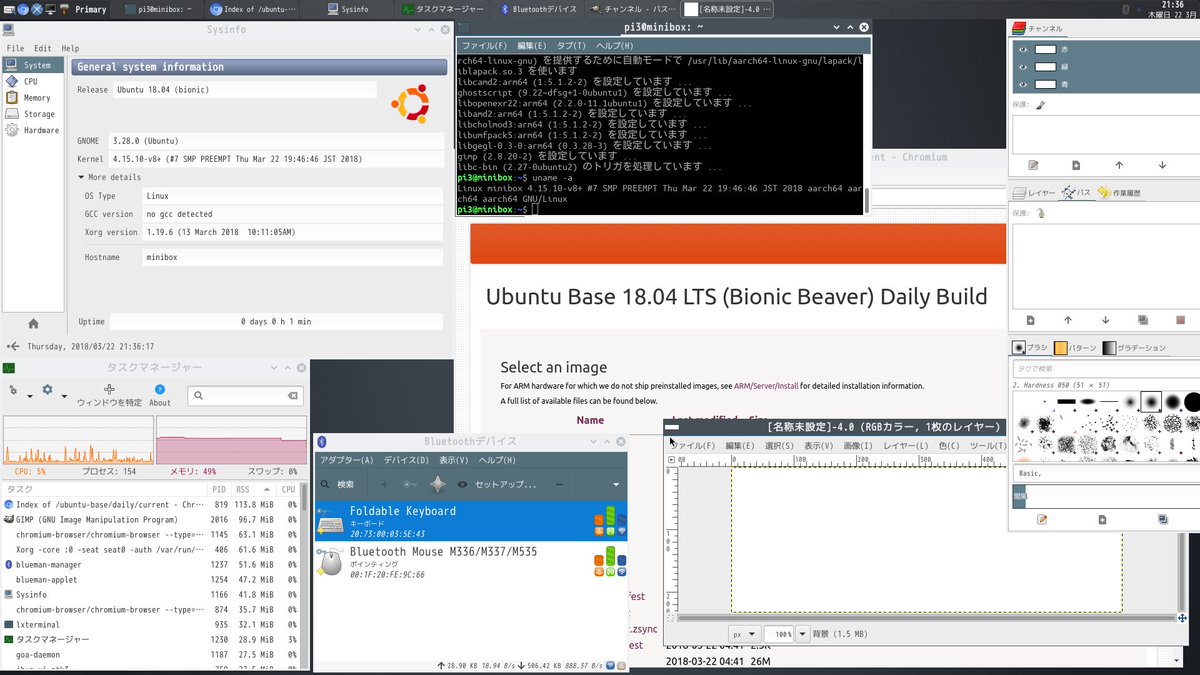Open the ARM/Server/Install link in Chromium
This screenshot has height=675, width=1200.
point(766,385)
